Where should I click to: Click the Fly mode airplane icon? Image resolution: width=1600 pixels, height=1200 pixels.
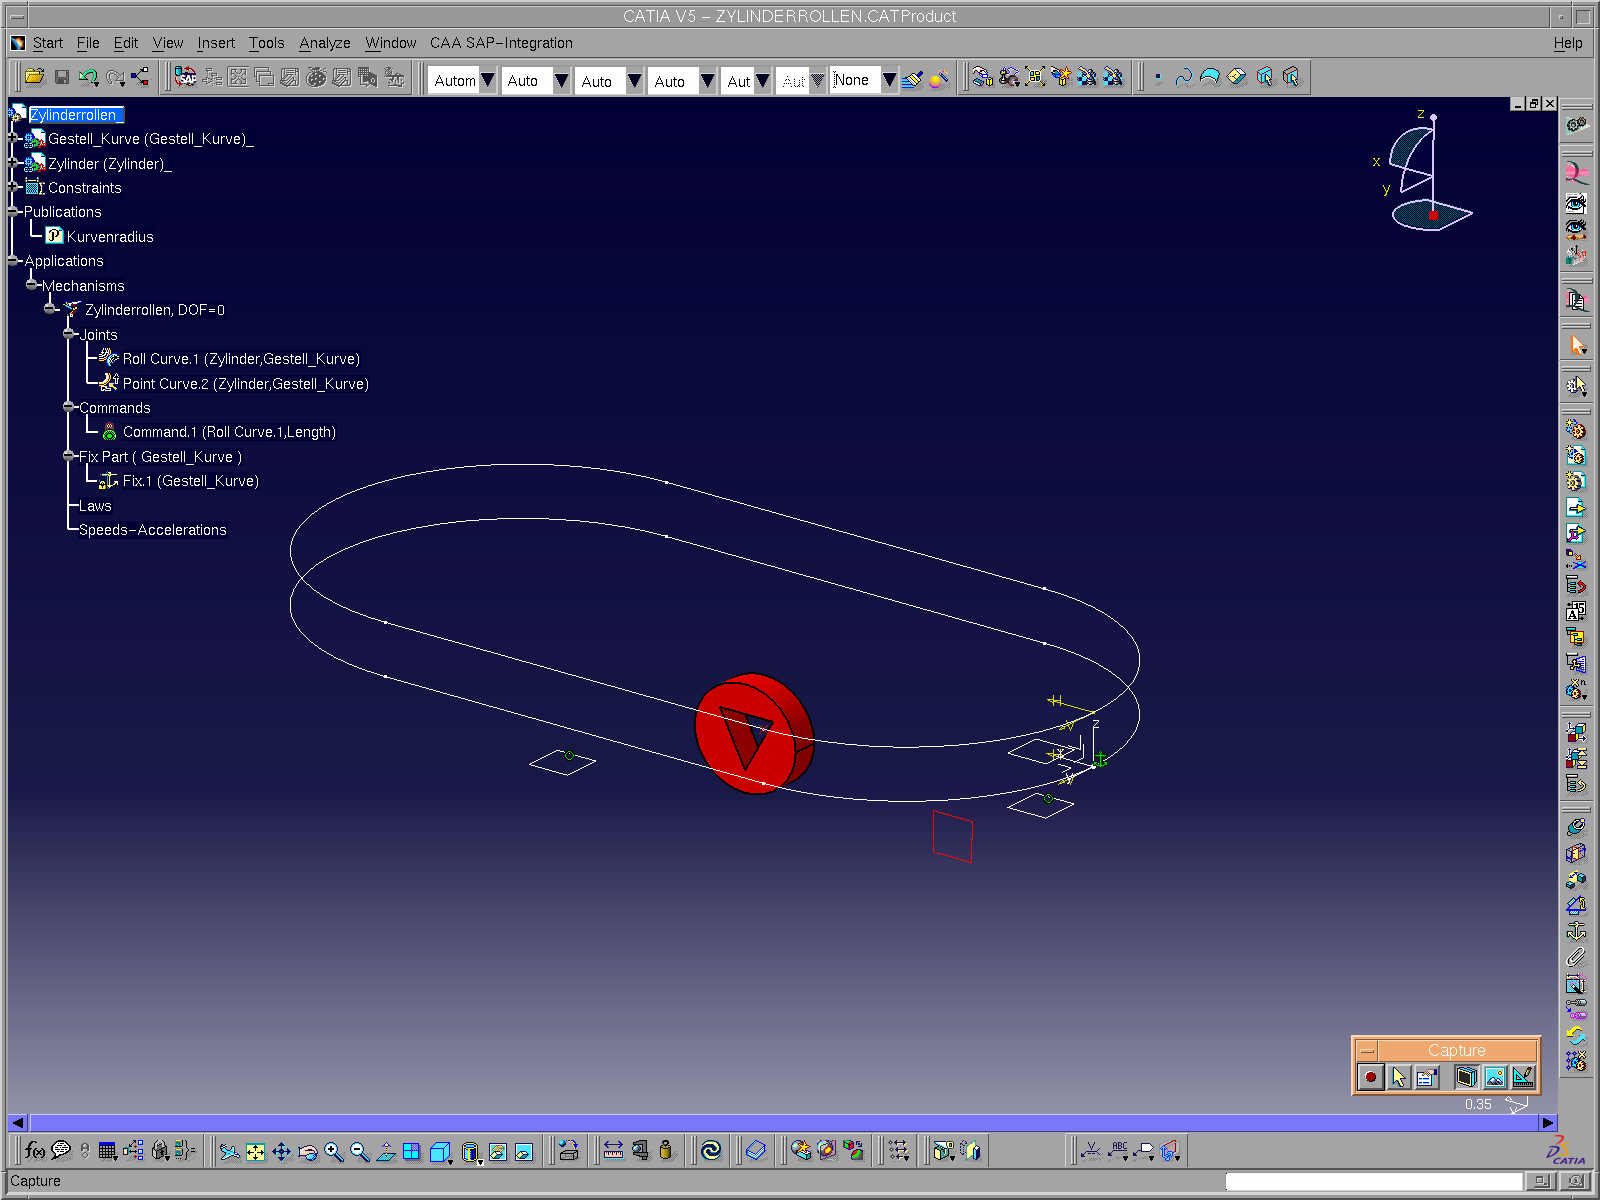tap(229, 1152)
